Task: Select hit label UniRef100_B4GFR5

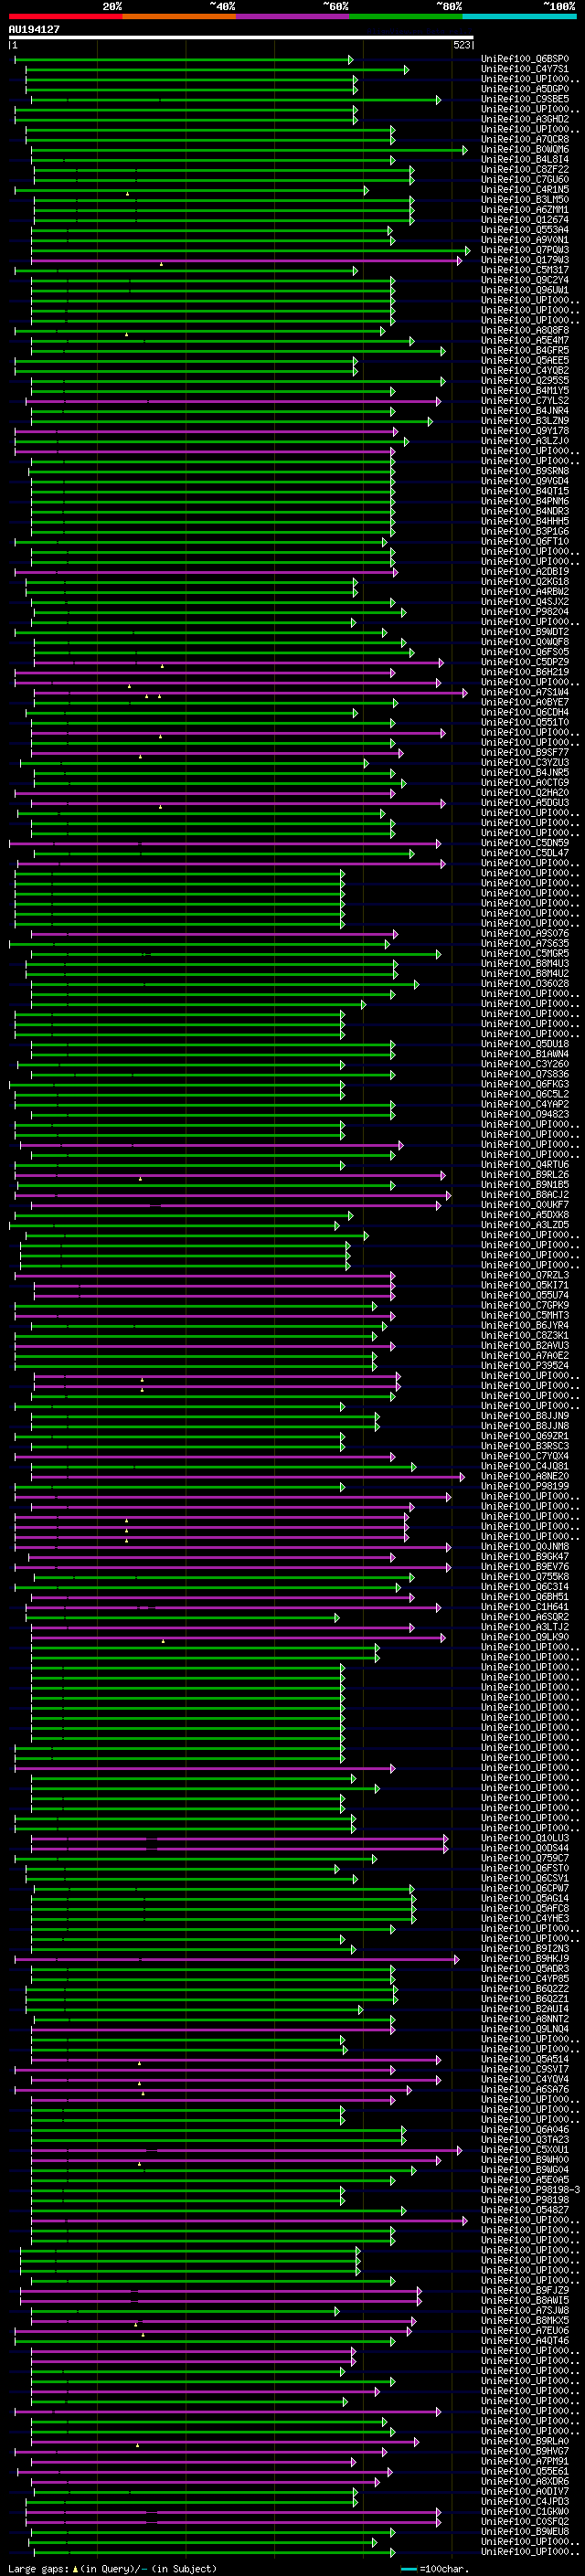Action: (x=525, y=350)
